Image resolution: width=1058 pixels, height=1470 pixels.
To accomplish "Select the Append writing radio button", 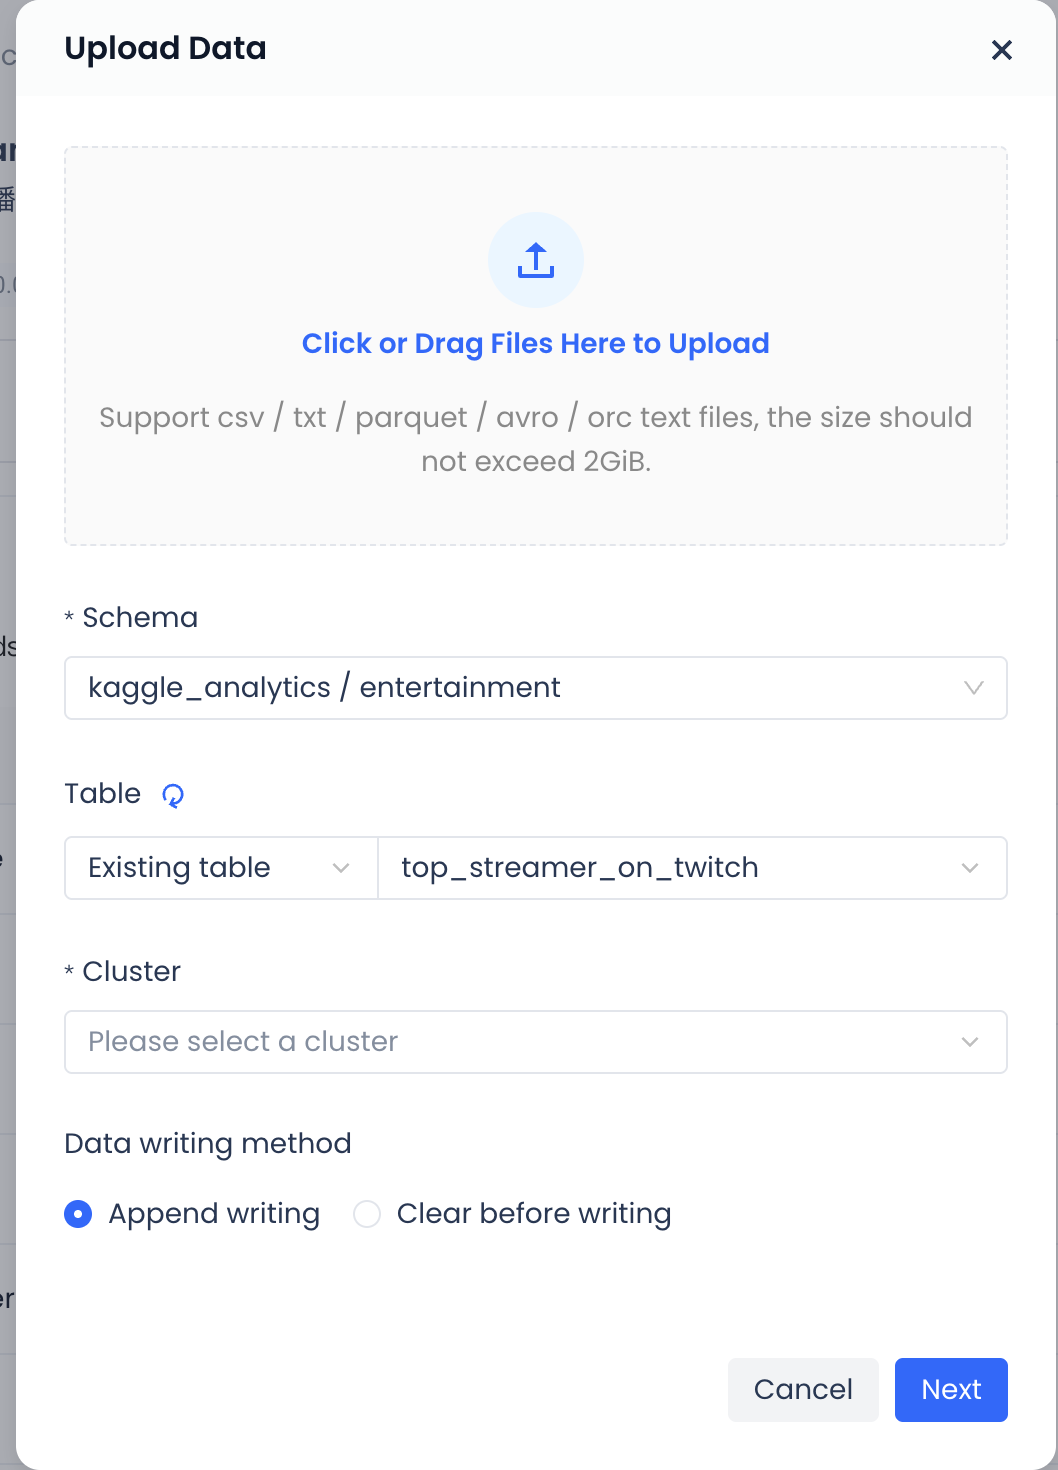I will click(x=78, y=1214).
